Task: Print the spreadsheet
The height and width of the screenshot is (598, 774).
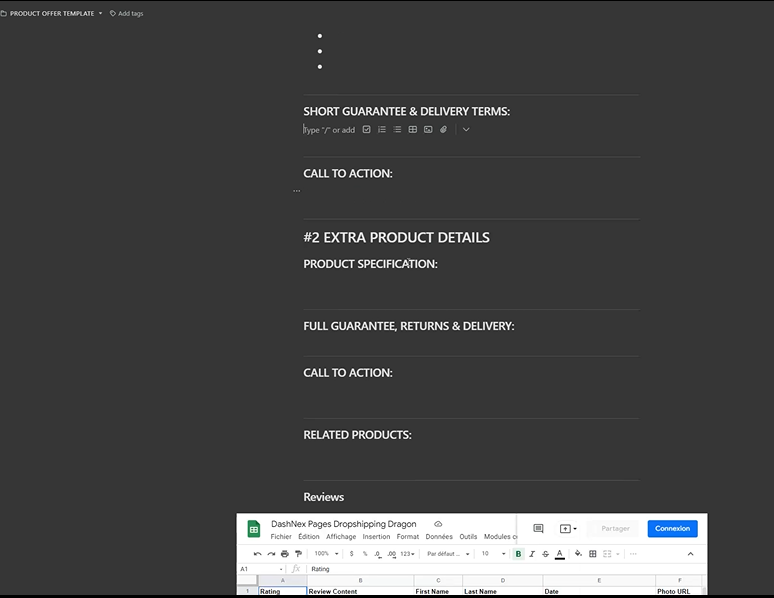Action: pos(285,554)
